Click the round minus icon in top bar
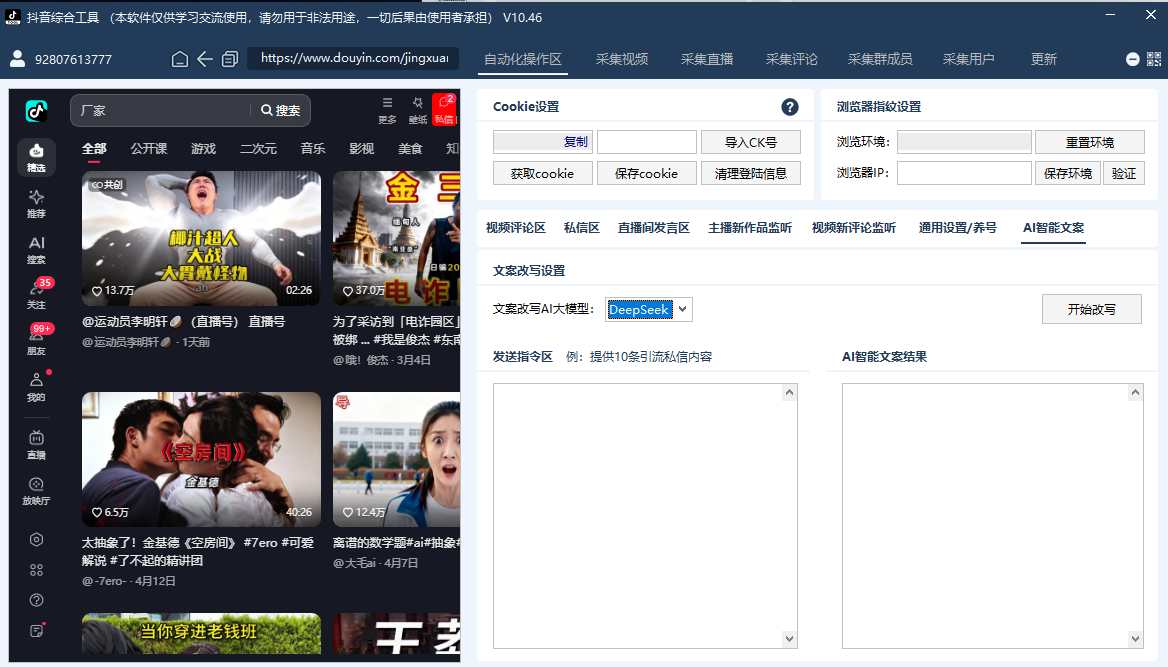 (x=1132, y=59)
